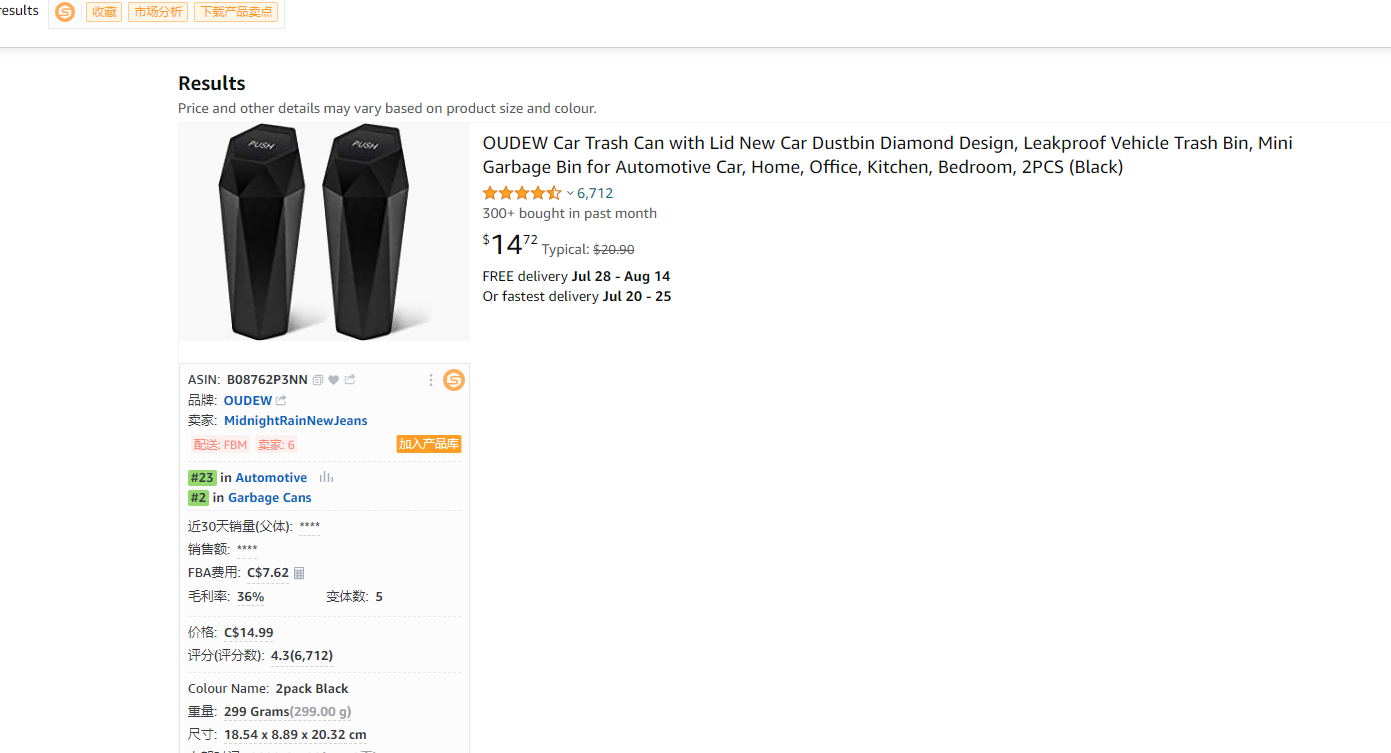Click 下载产品卖点 in the toolbar
This screenshot has width=1391, height=753.
tap(236, 12)
